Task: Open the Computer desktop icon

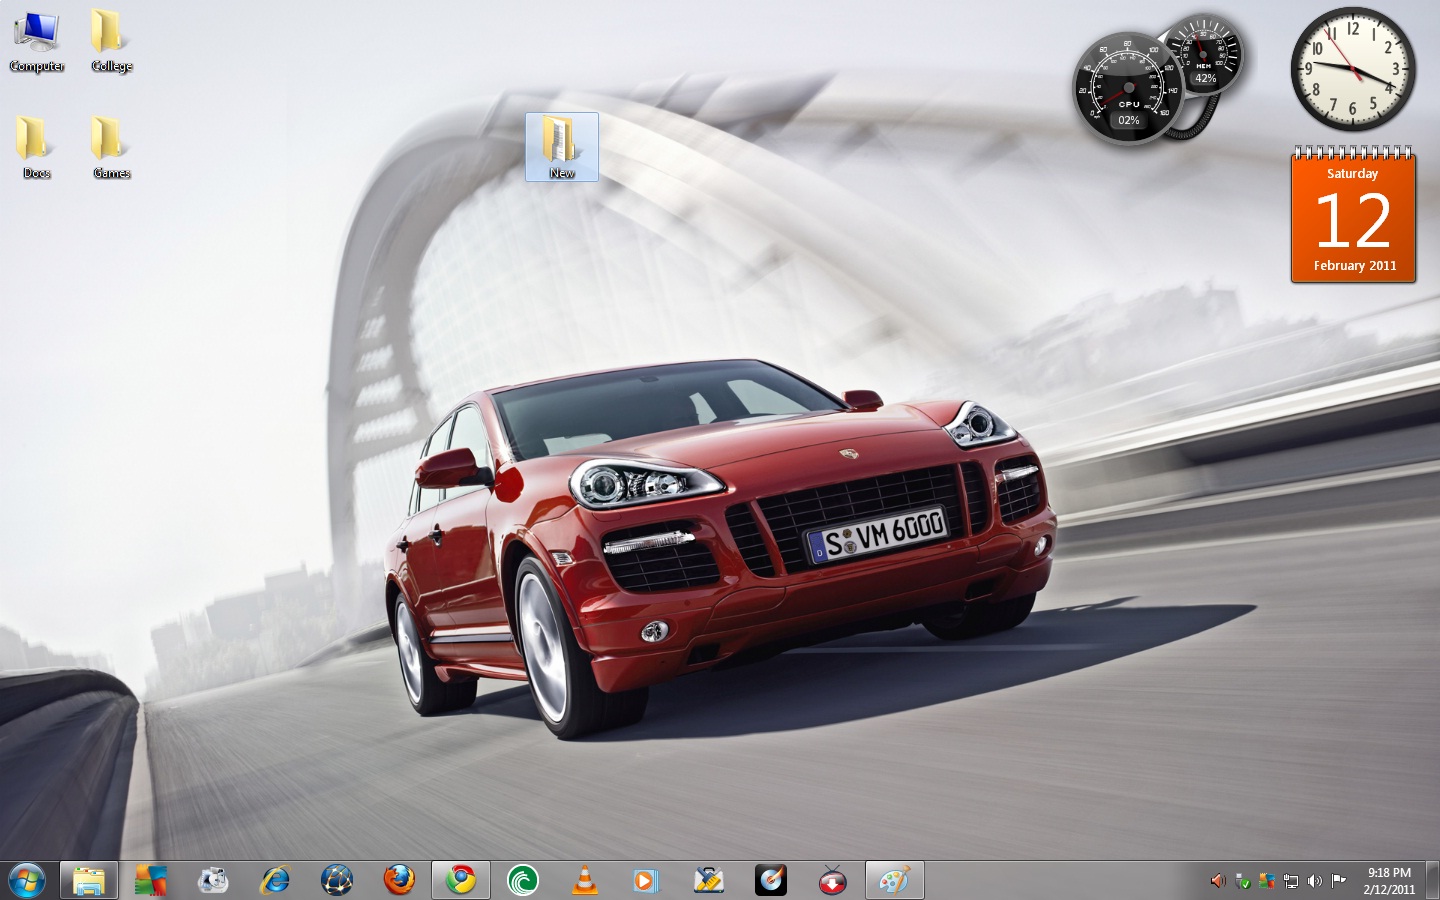Action: (x=37, y=42)
